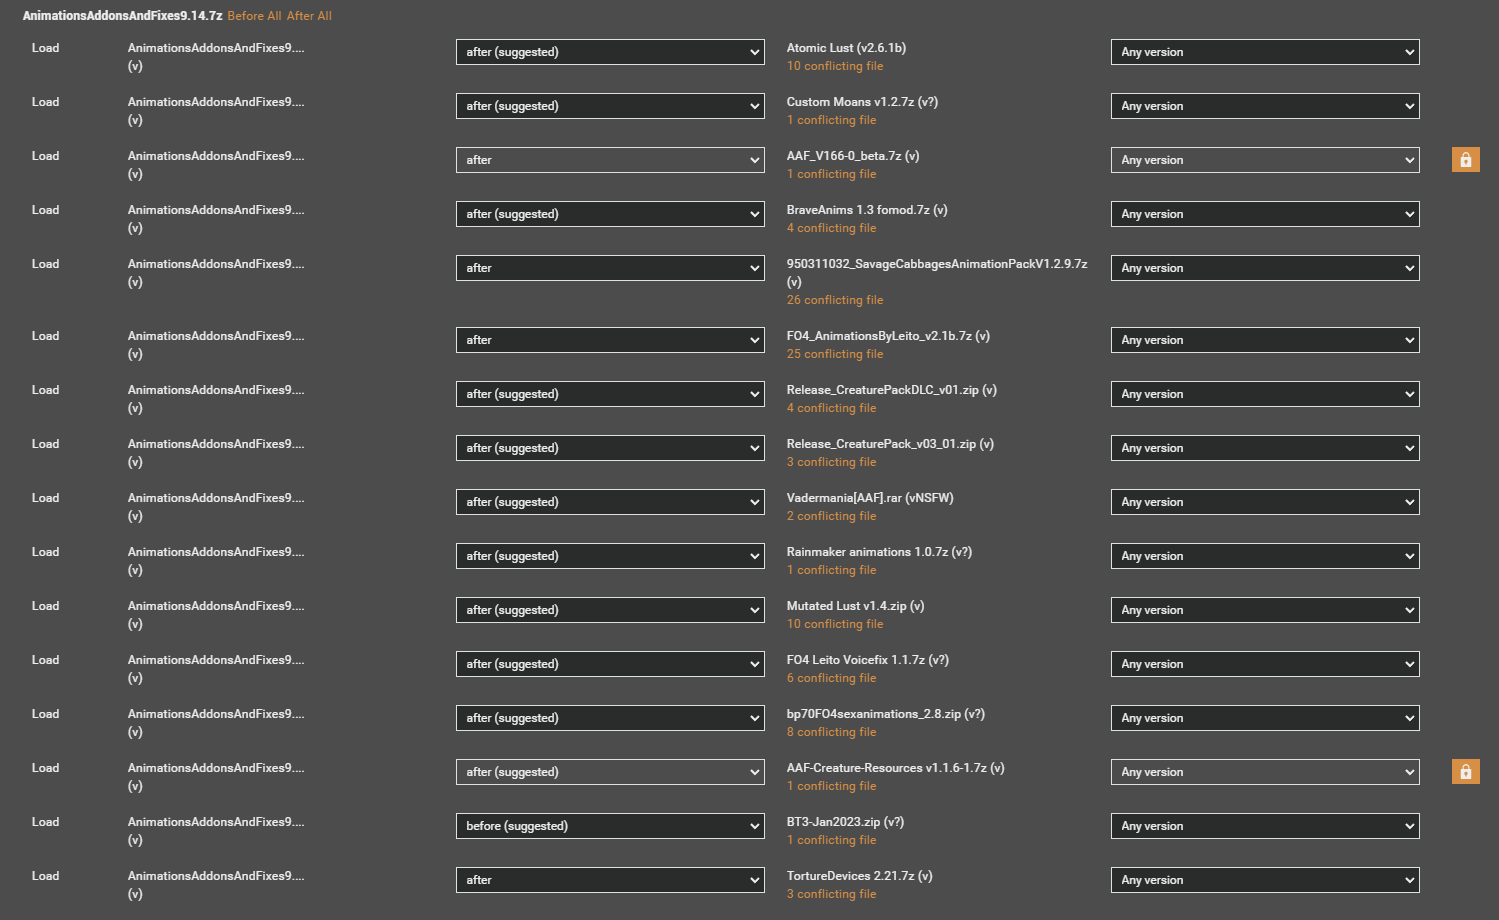Open the after dropdown for FO4_AnimationsByLeito
Viewport: 1499px width, 920px height.
[609, 339]
